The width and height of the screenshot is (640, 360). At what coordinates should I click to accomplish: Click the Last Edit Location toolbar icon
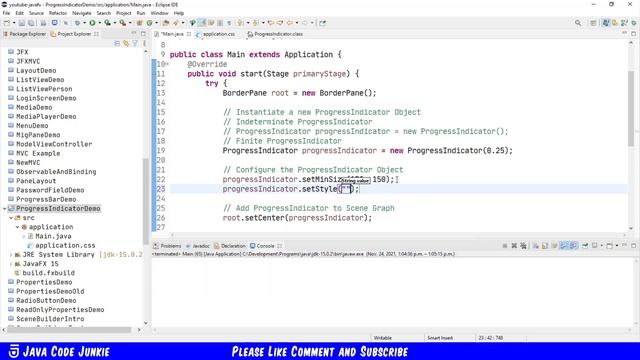271,23
